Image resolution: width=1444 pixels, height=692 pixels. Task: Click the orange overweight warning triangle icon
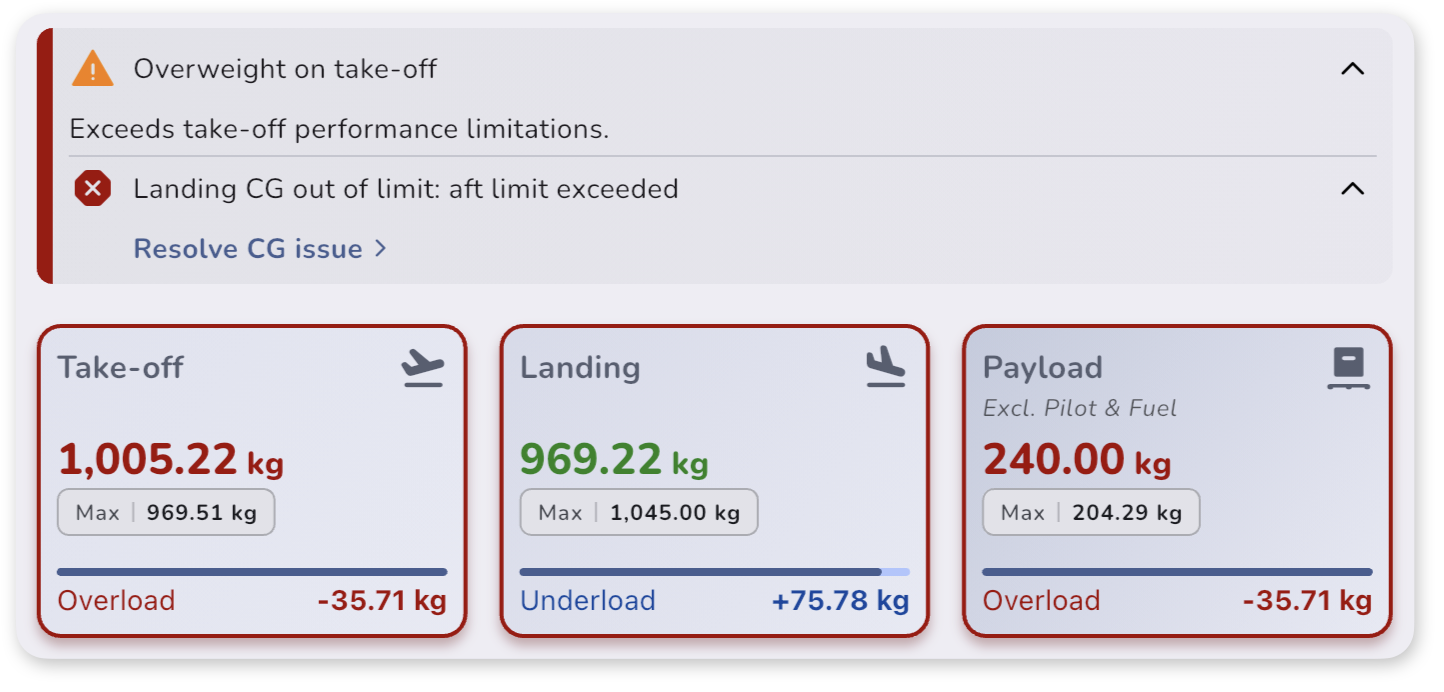pyautogui.click(x=93, y=68)
